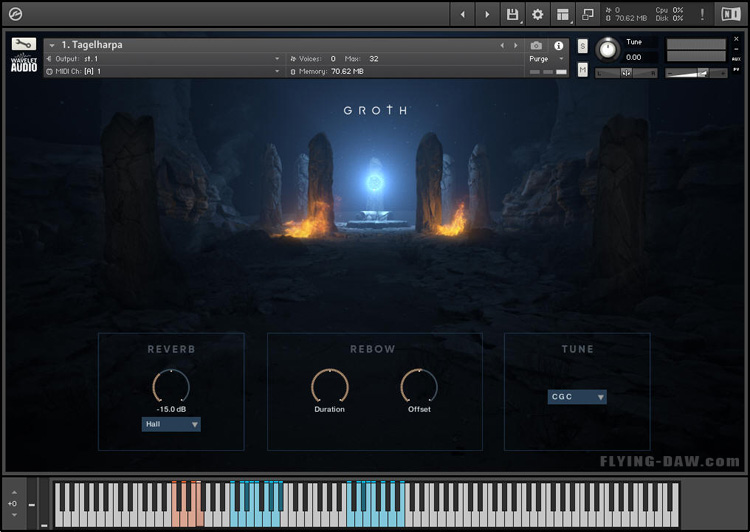Viewport: 750px width, 532px height.
Task: Select previous instrument with left arrow near camera
Action: (502, 45)
